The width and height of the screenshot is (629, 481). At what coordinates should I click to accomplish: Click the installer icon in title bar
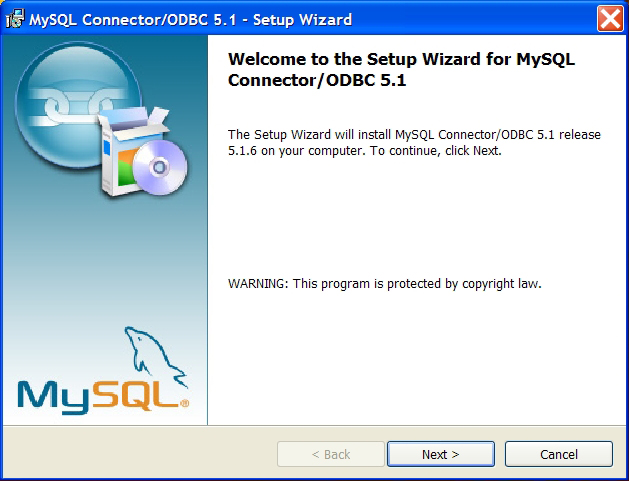(x=15, y=19)
